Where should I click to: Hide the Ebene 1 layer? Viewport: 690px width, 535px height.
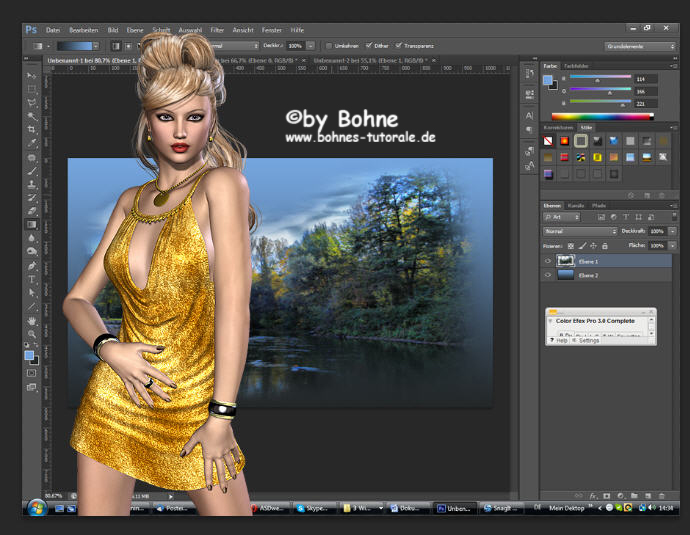coord(546,261)
